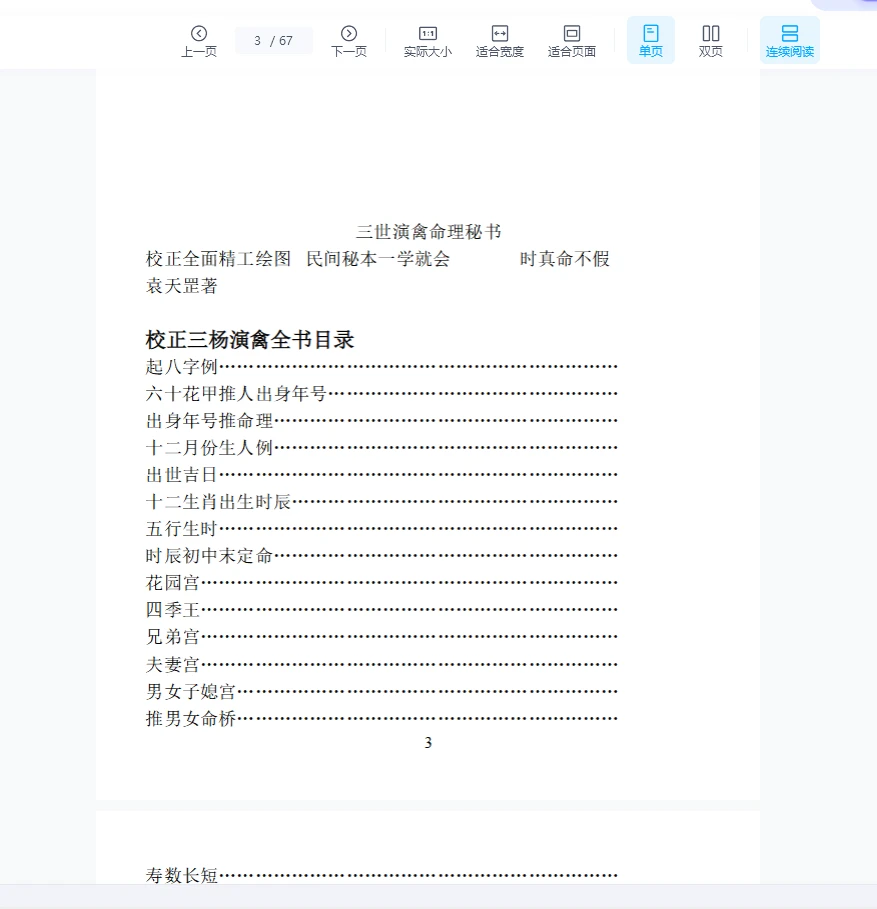Fit document to width (适合宽度)
The image size is (877, 909).
pyautogui.click(x=500, y=41)
